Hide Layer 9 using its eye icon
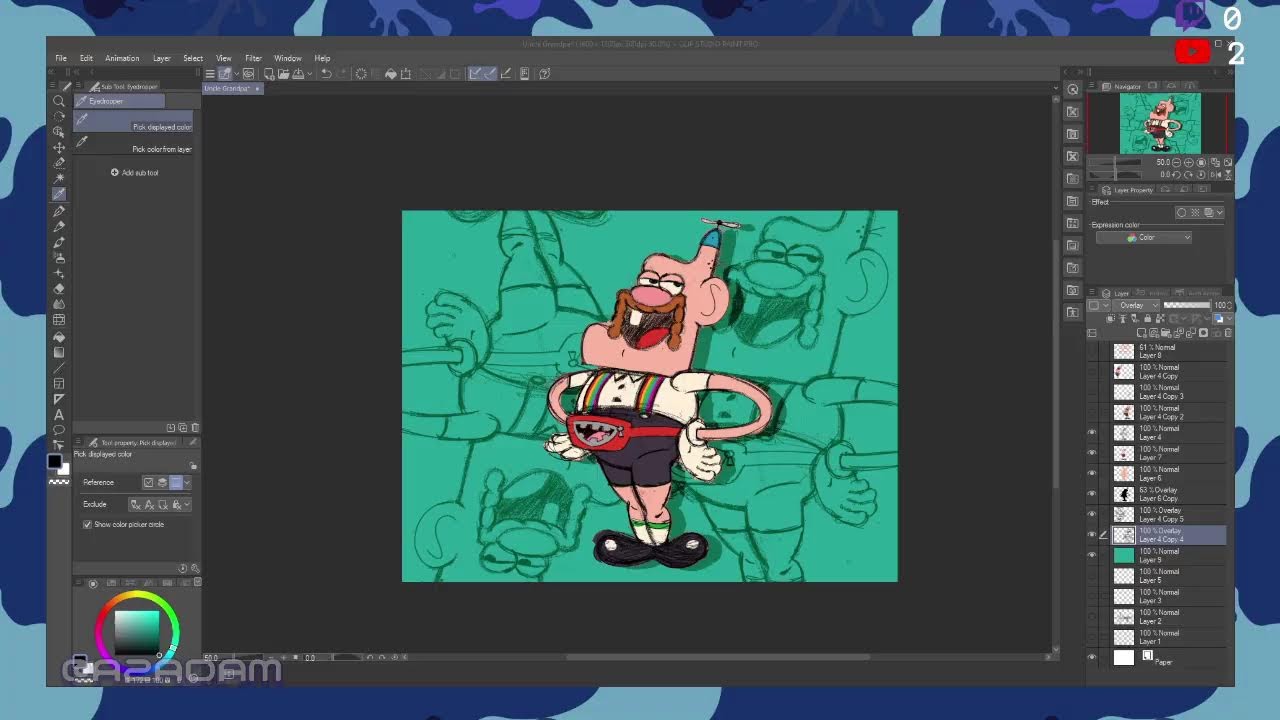1280x720 pixels. click(1092, 555)
